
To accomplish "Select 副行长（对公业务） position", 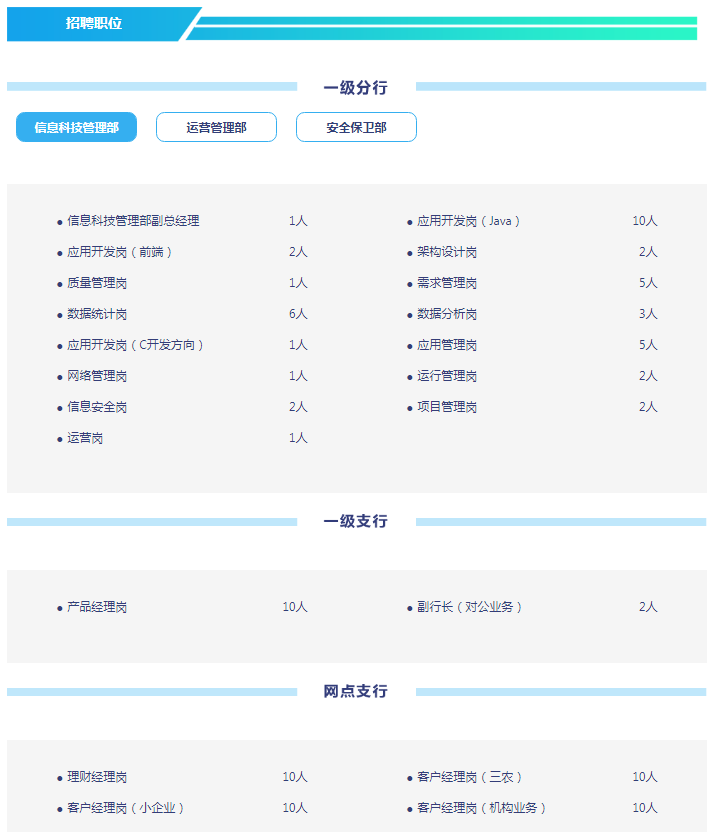I will 470,607.
